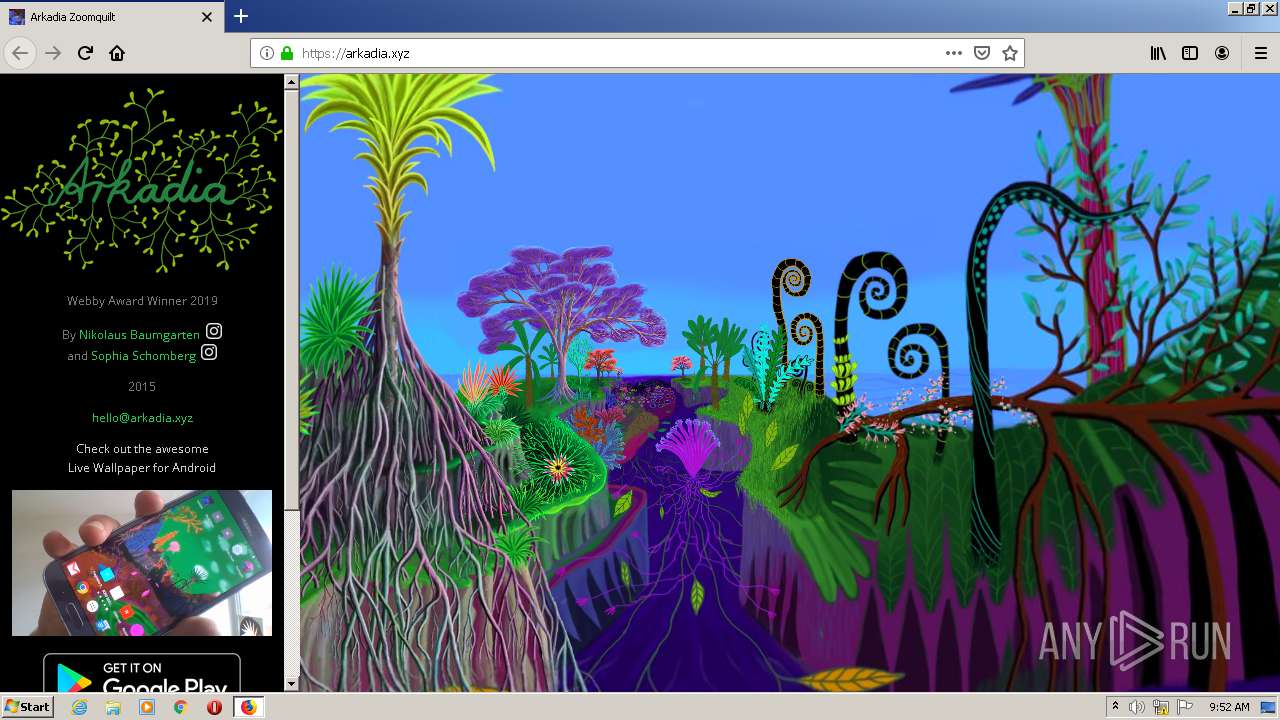Image resolution: width=1280 pixels, height=720 pixels.
Task: Go back to the previous page
Action: pos(20,53)
